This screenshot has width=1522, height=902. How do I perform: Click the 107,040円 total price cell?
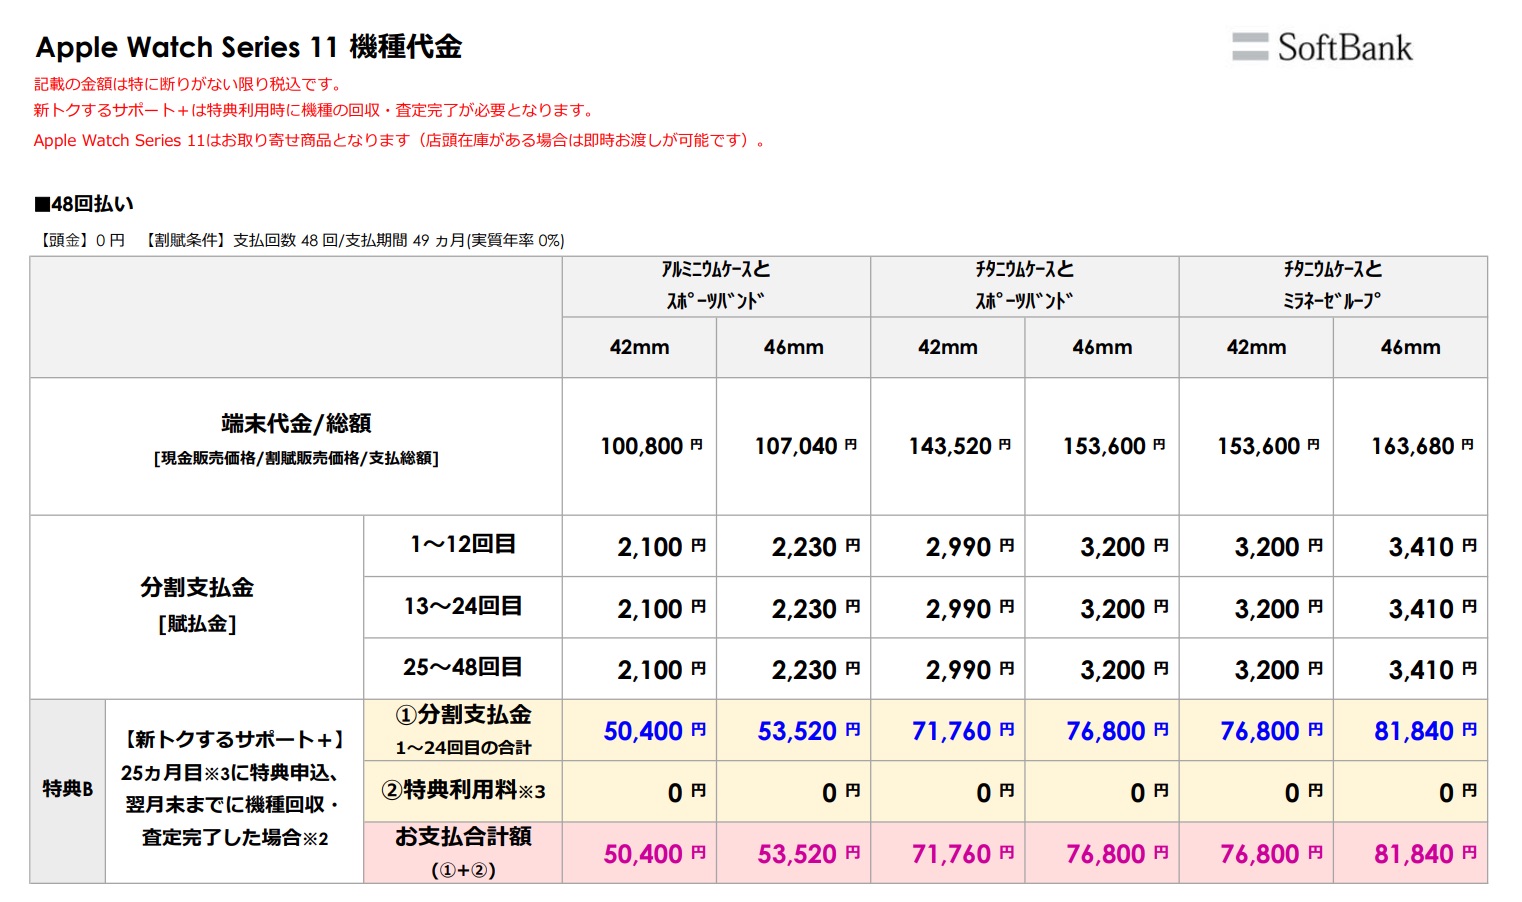[804, 446]
